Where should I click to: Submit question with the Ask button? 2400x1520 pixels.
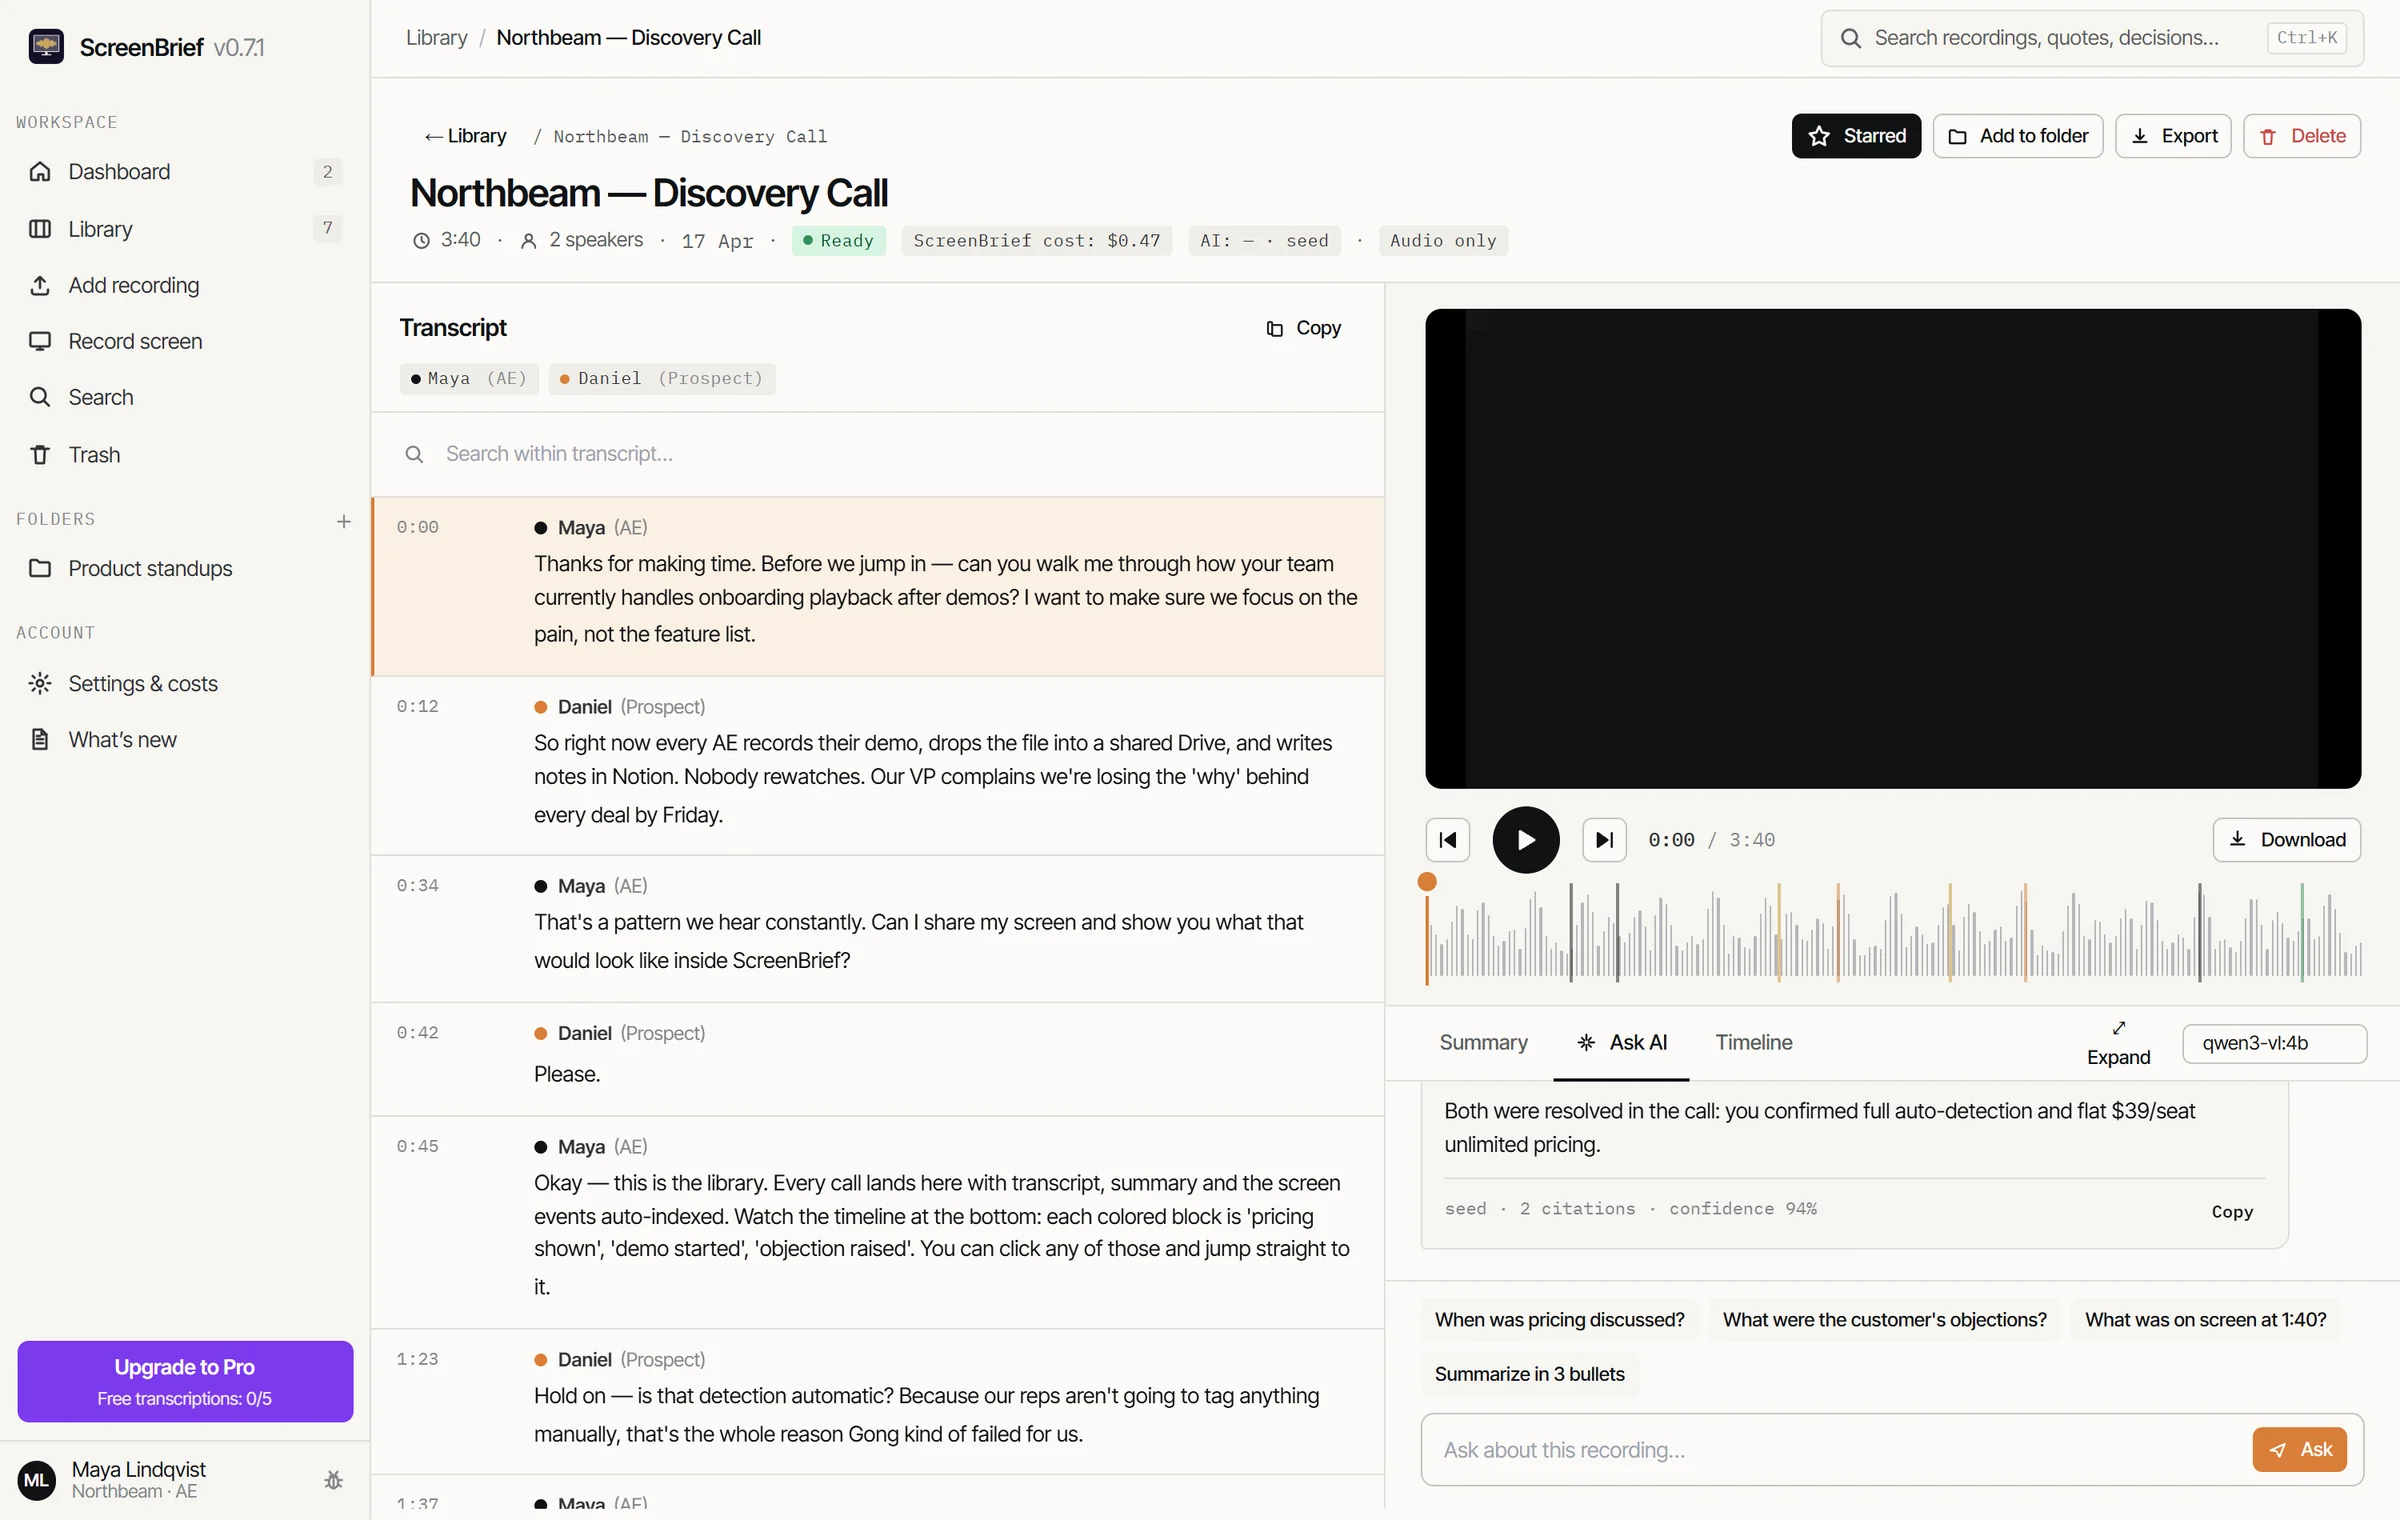[x=2300, y=1450]
